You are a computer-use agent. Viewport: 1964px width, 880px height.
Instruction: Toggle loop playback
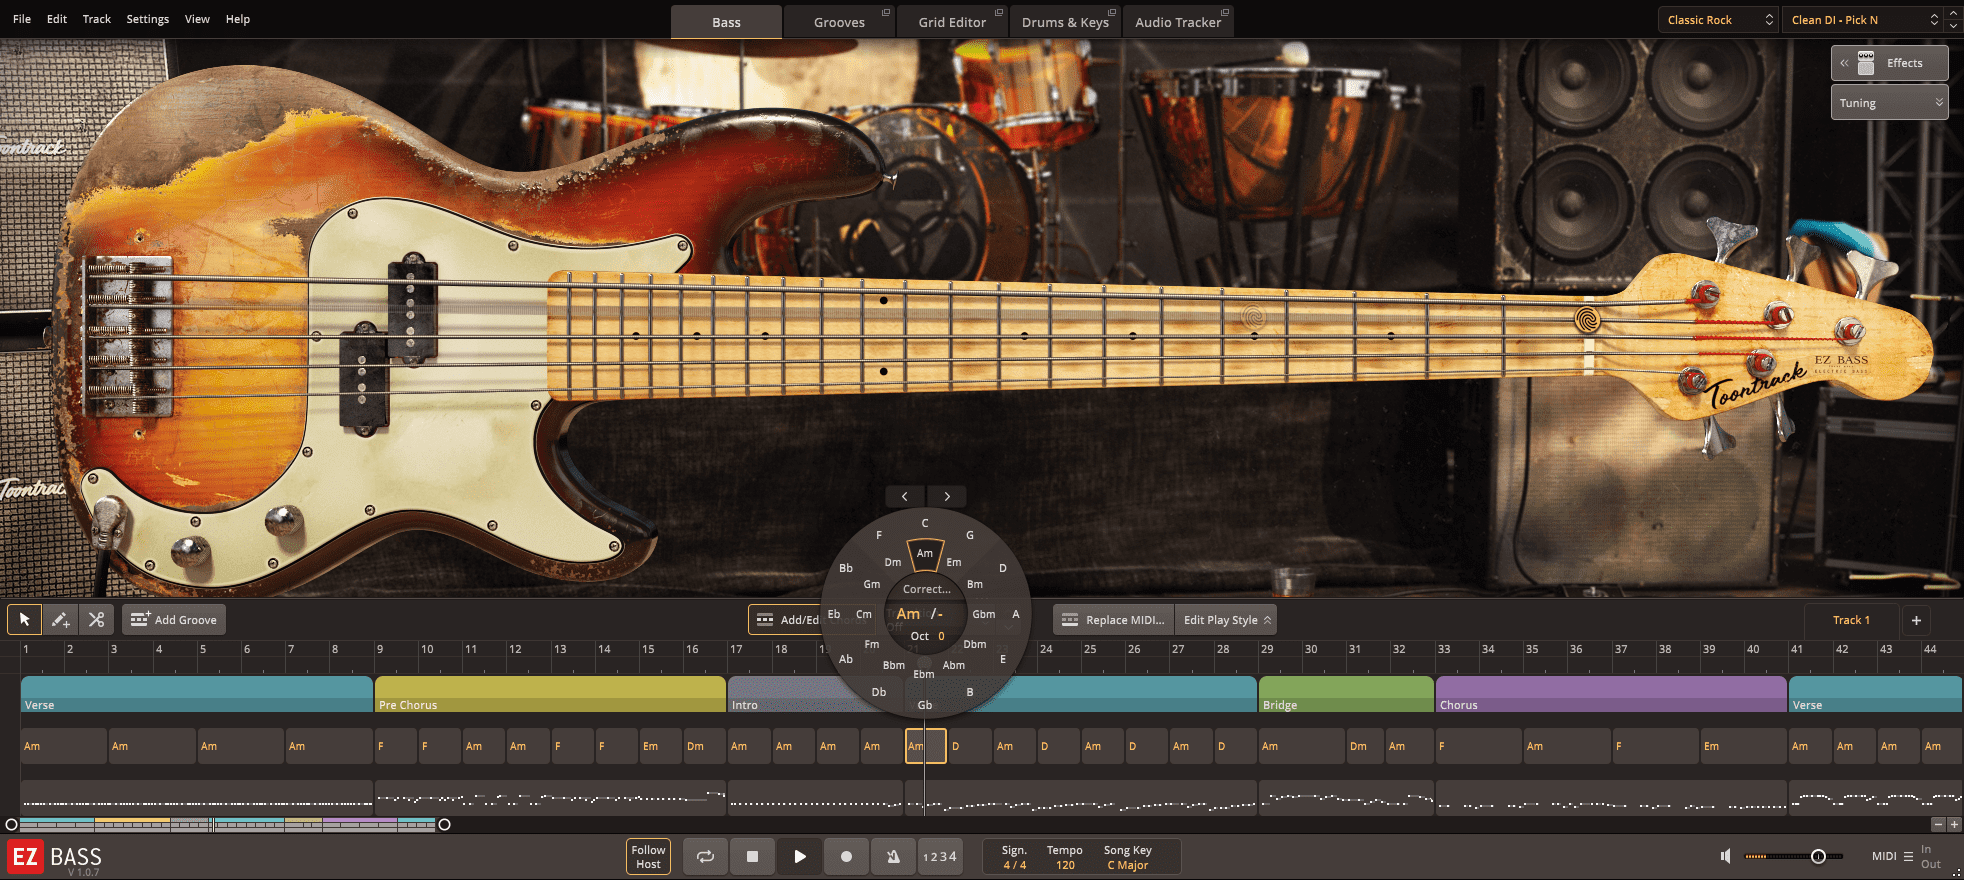(705, 856)
